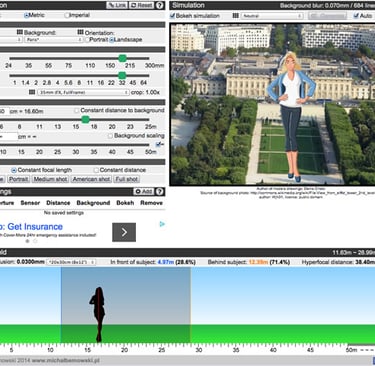This screenshot has width=375, height=366.
Task: Open the help icon beside the Add button
Action: (160, 191)
